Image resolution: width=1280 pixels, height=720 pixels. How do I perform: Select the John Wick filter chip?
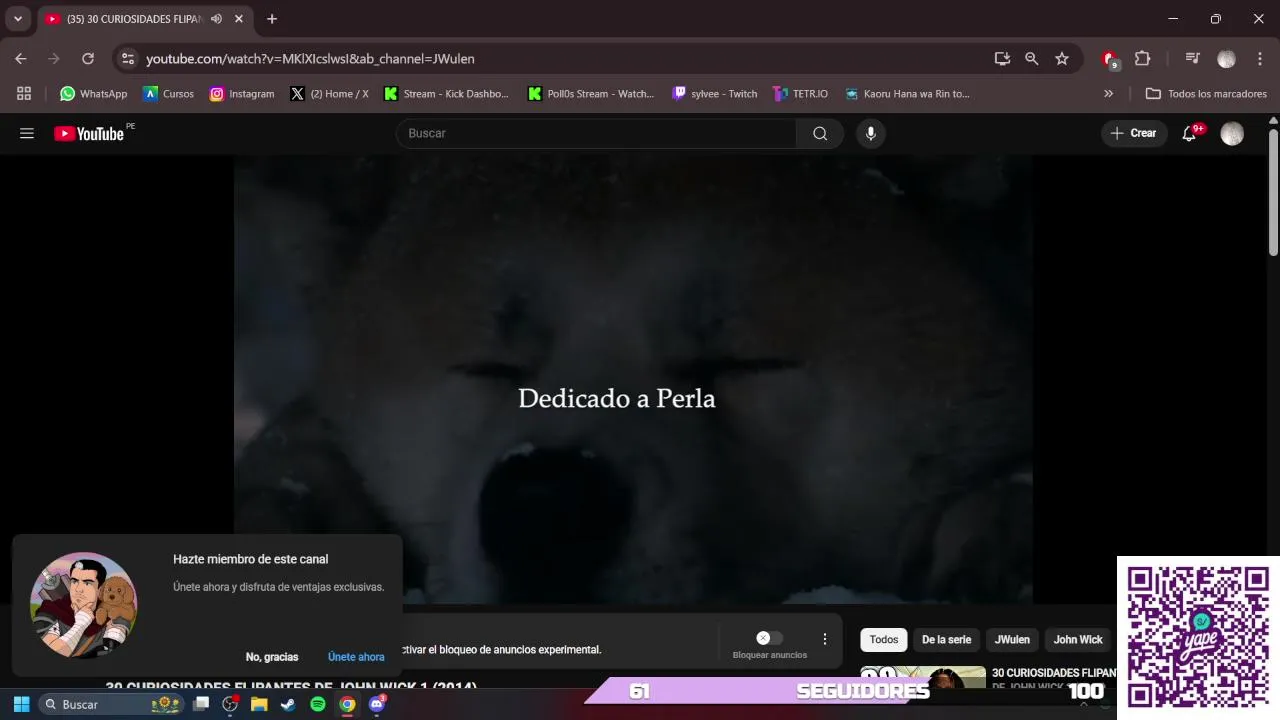coord(1078,640)
